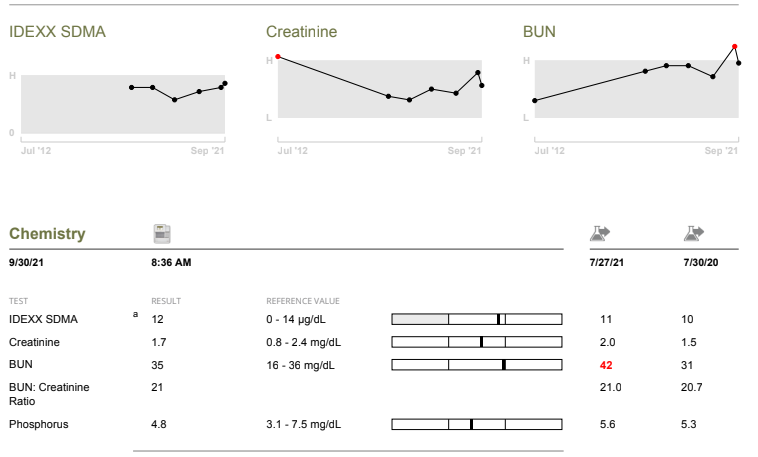Click the red peak point on BUN chart
The width and height of the screenshot is (758, 457).
[735, 46]
